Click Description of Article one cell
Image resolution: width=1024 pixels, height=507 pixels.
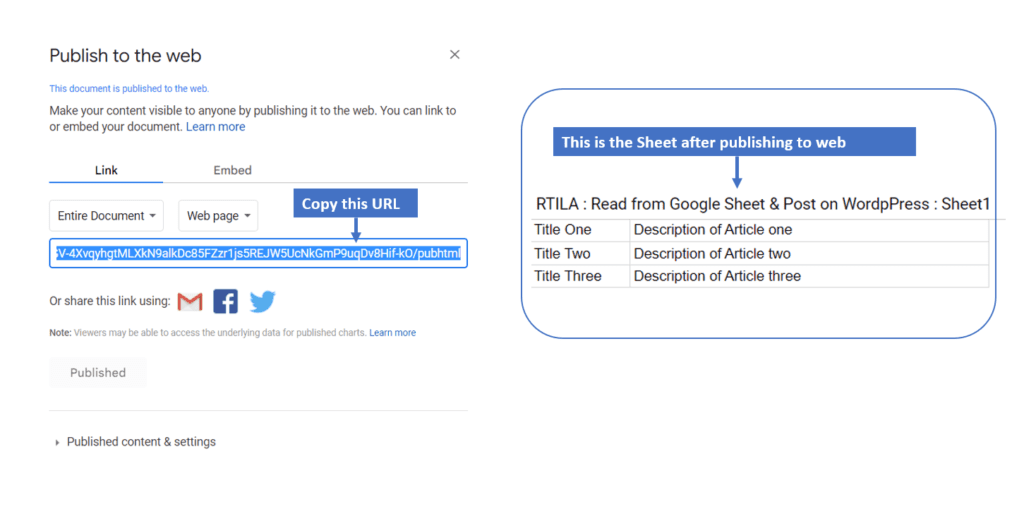pos(809,230)
